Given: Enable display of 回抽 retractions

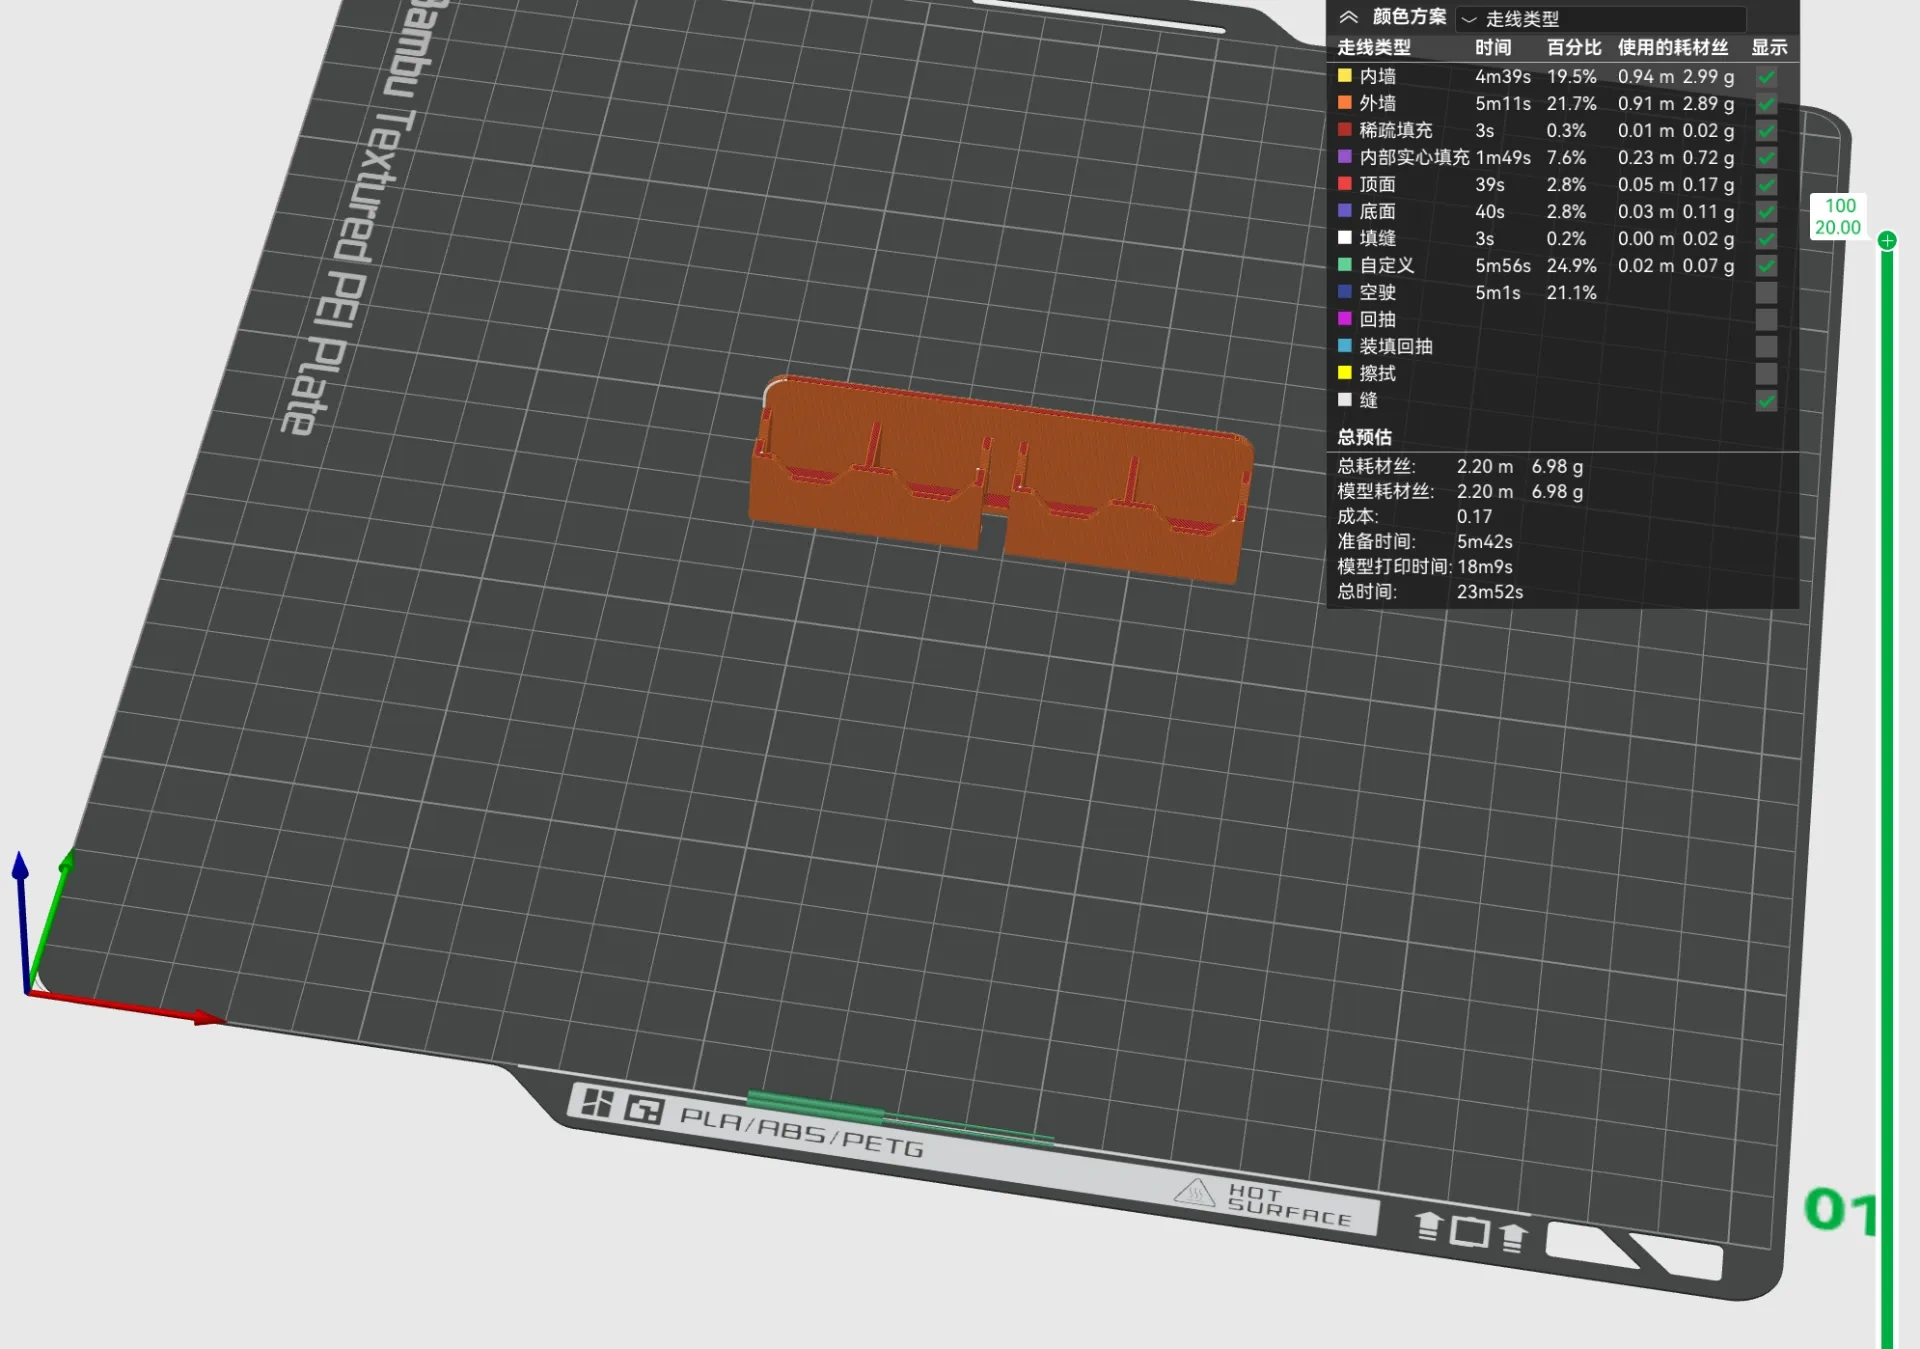Looking at the screenshot, I should click(x=1767, y=320).
